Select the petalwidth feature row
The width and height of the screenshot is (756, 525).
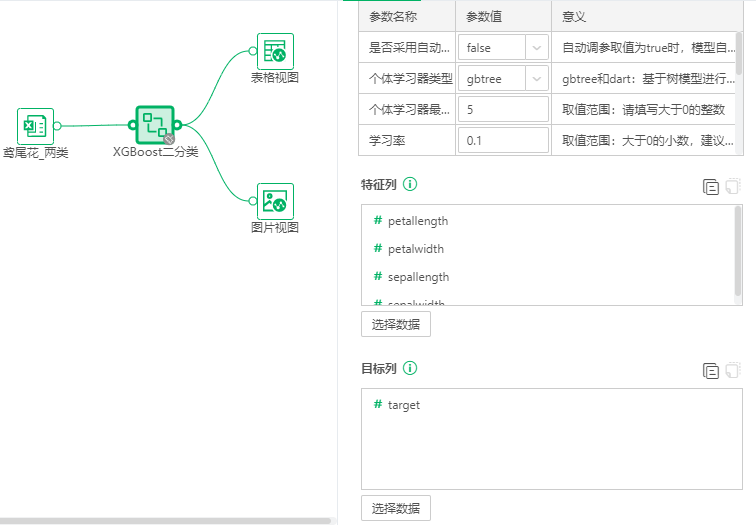point(548,249)
